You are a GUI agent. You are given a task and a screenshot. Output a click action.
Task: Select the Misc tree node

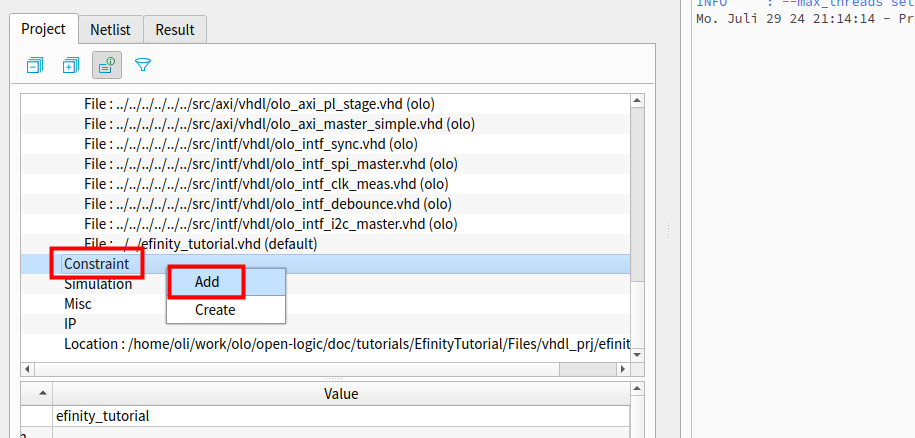pyautogui.click(x=78, y=304)
